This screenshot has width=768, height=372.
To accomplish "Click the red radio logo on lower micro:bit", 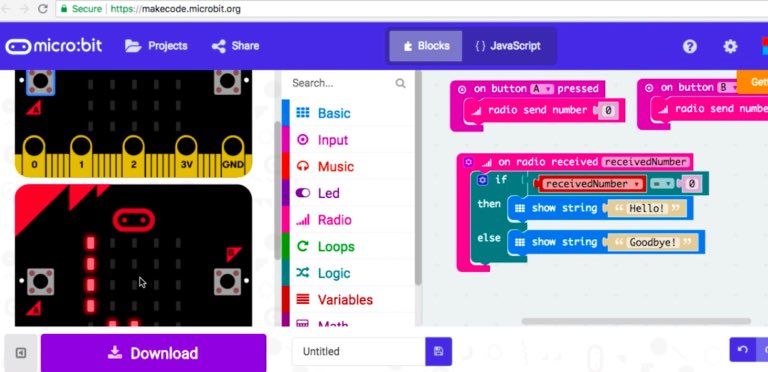I will pos(134,220).
